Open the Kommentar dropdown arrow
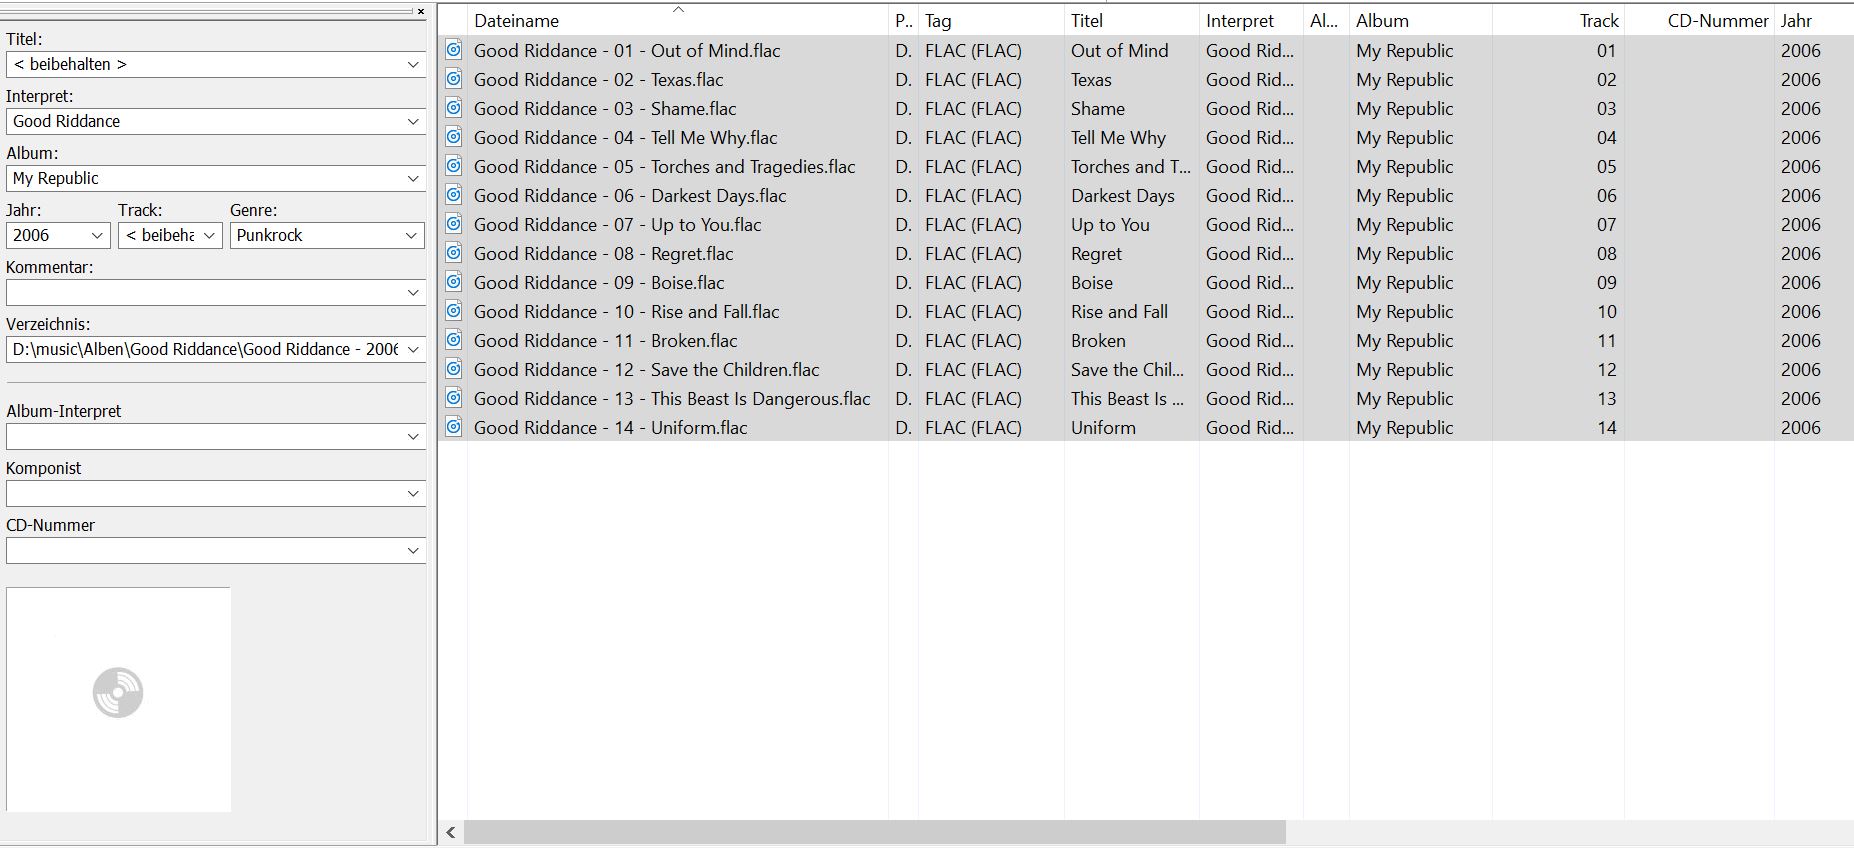1854x848 pixels. [413, 292]
